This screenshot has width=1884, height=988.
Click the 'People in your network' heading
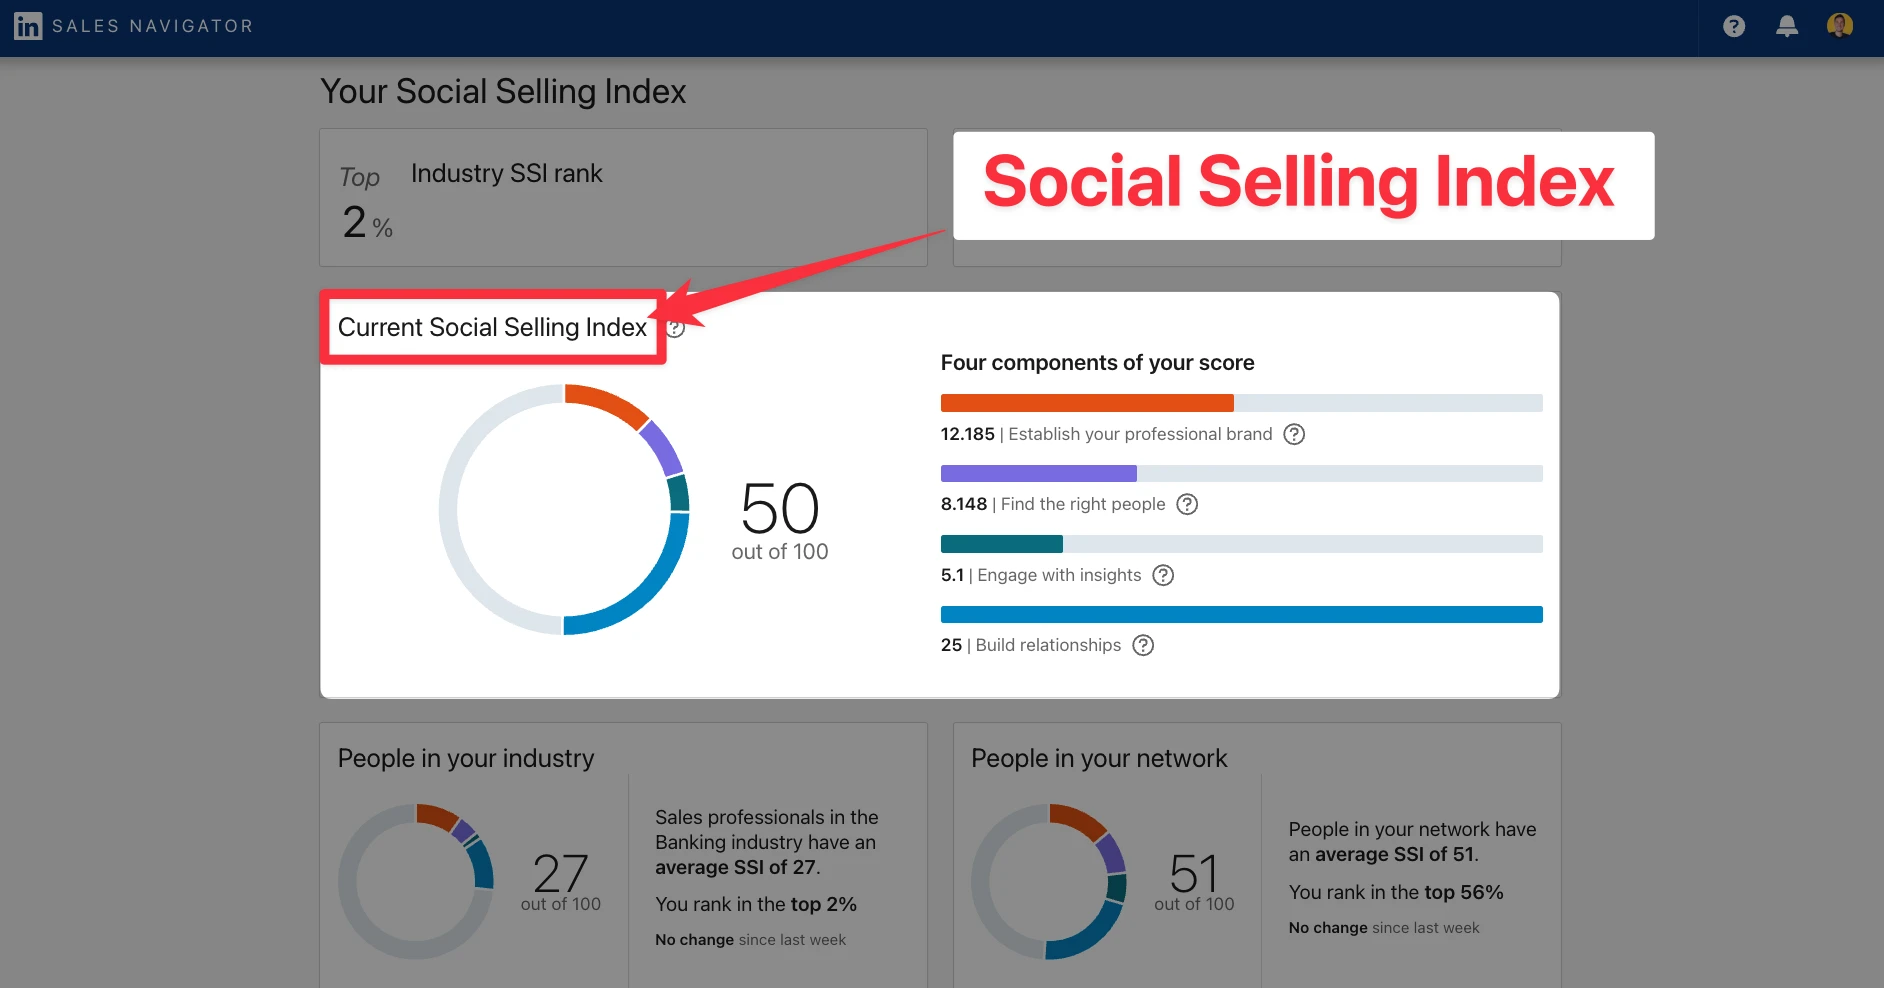click(x=1099, y=758)
